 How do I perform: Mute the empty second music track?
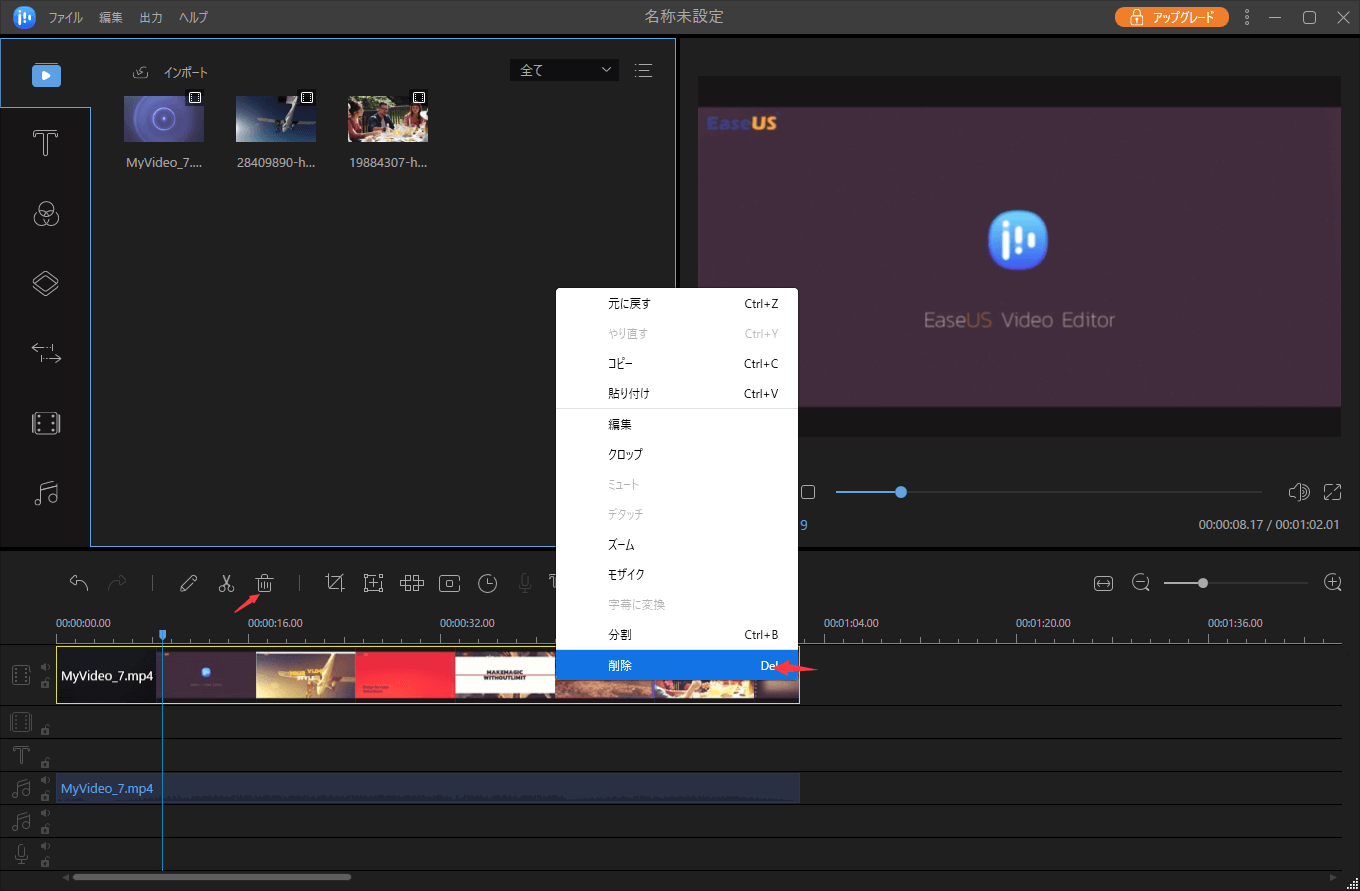(x=45, y=814)
